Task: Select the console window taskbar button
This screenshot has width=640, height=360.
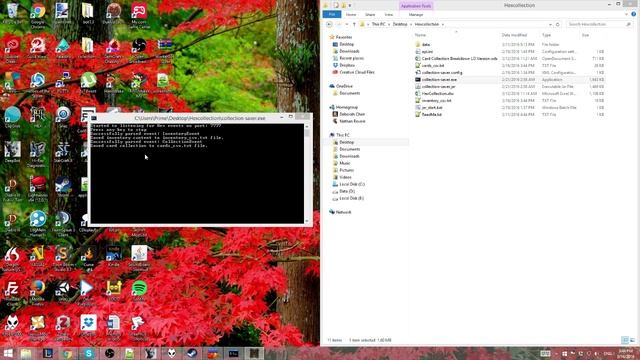Action: [x=233, y=353]
